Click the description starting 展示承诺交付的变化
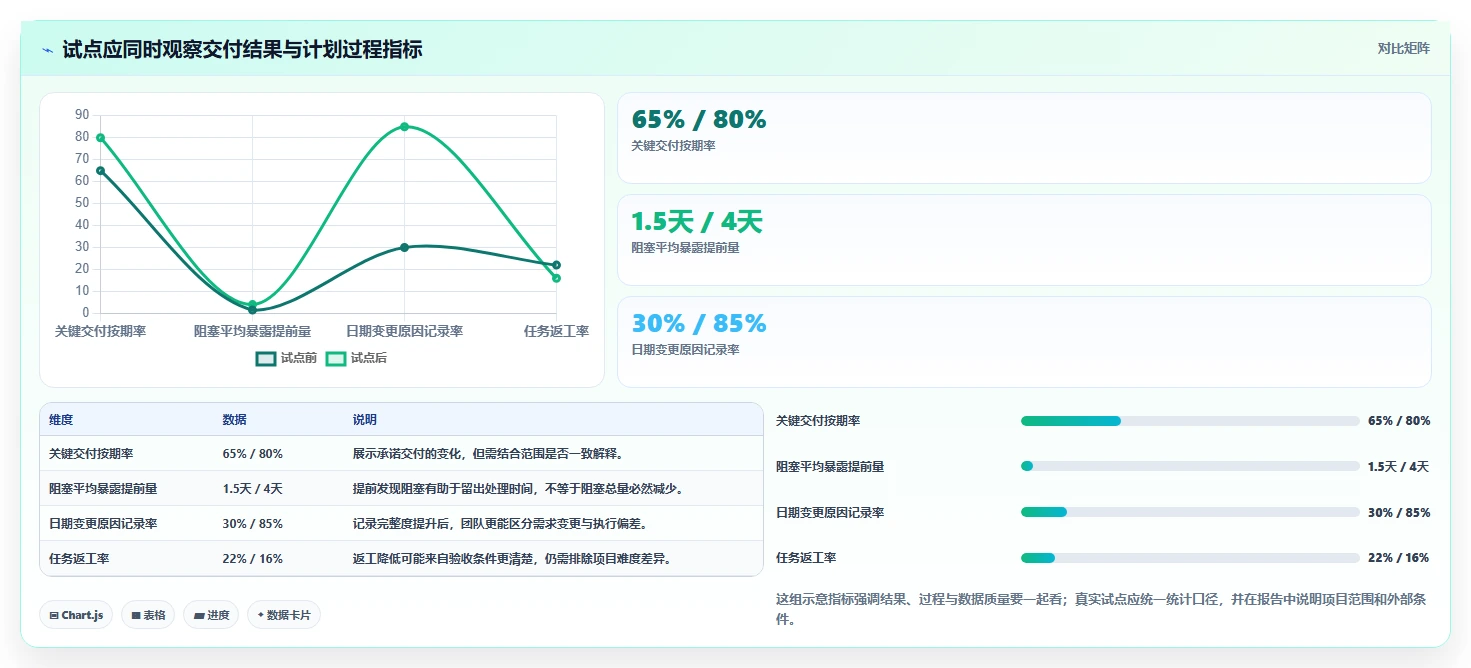Screen dimensions: 1471x668 pos(488,454)
